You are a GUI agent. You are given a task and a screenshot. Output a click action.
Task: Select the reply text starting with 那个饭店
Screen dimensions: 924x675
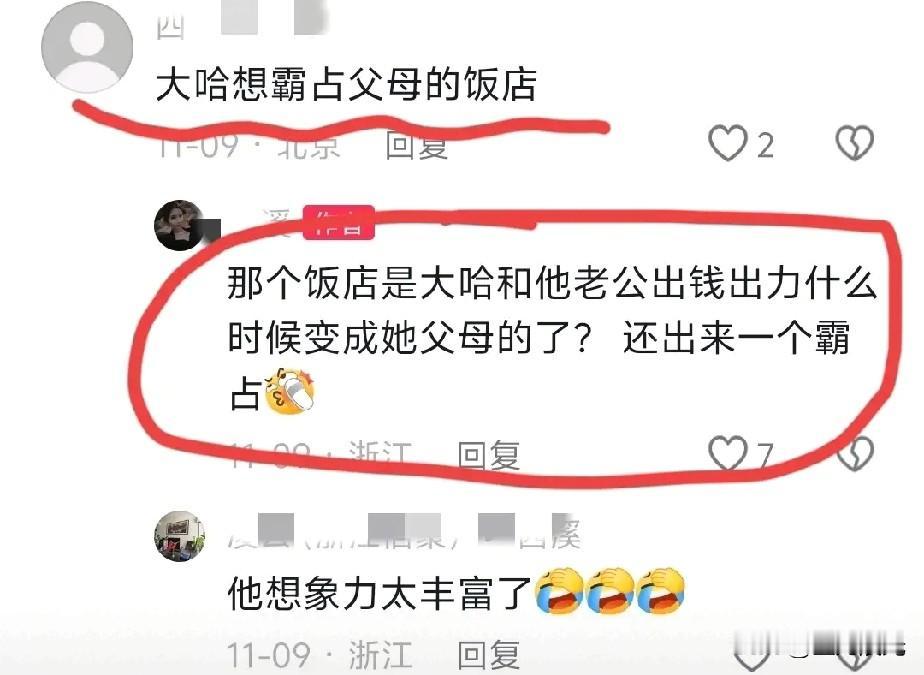coord(552,338)
